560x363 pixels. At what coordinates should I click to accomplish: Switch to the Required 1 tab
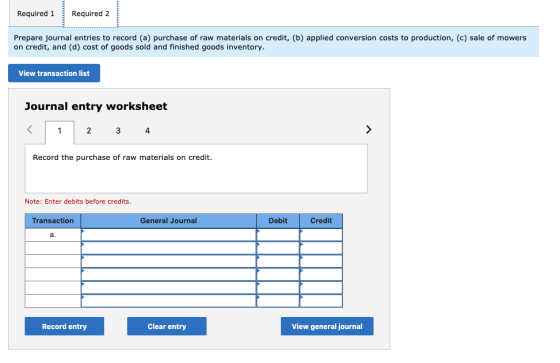click(36, 14)
